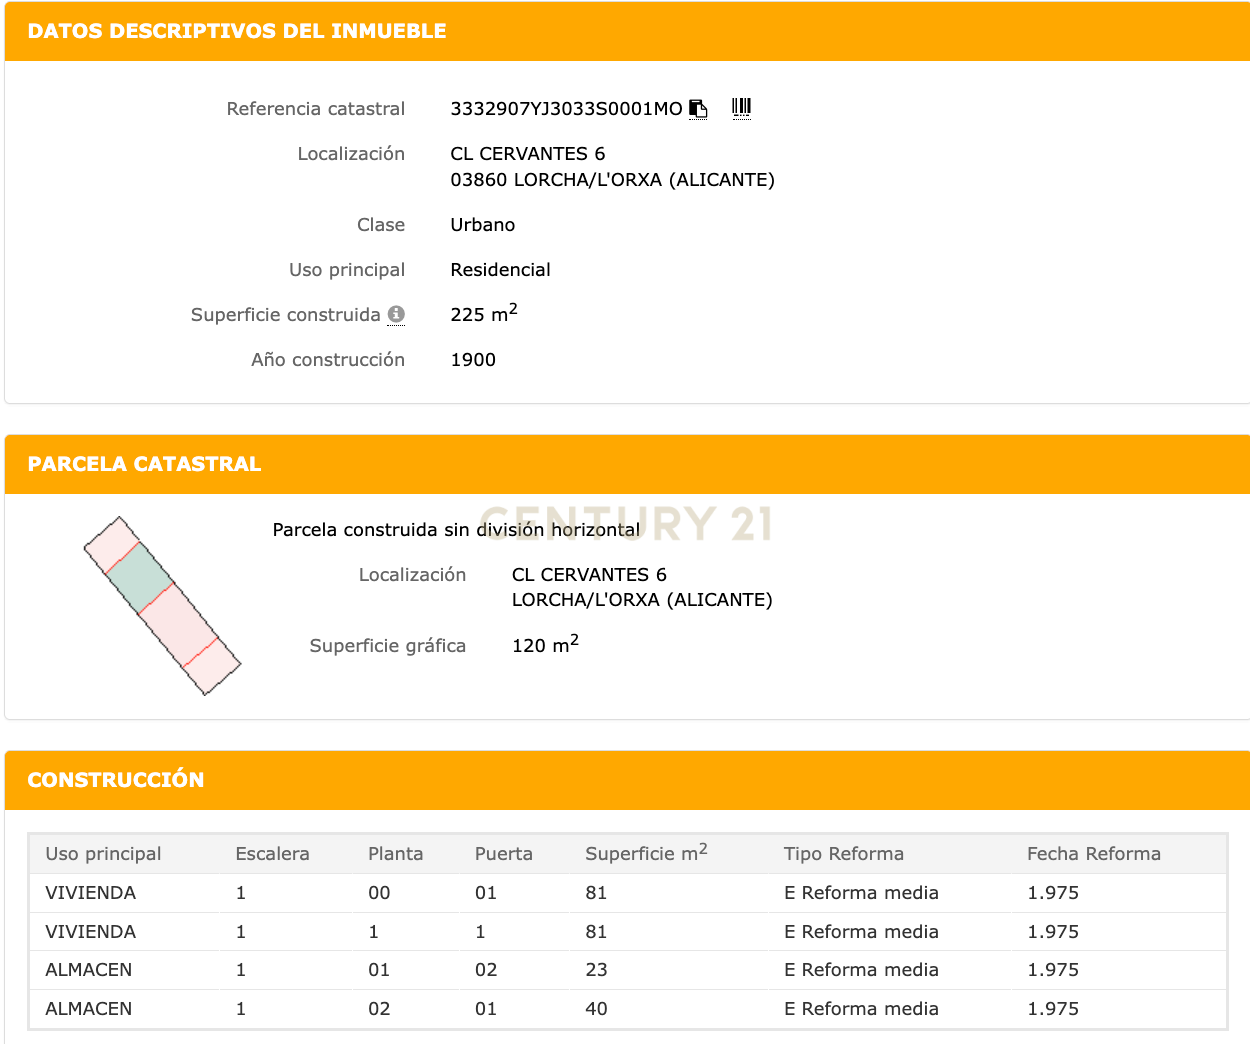The image size is (1250, 1044).
Task: Copy the cadastral reference to clipboard
Action: 698,109
